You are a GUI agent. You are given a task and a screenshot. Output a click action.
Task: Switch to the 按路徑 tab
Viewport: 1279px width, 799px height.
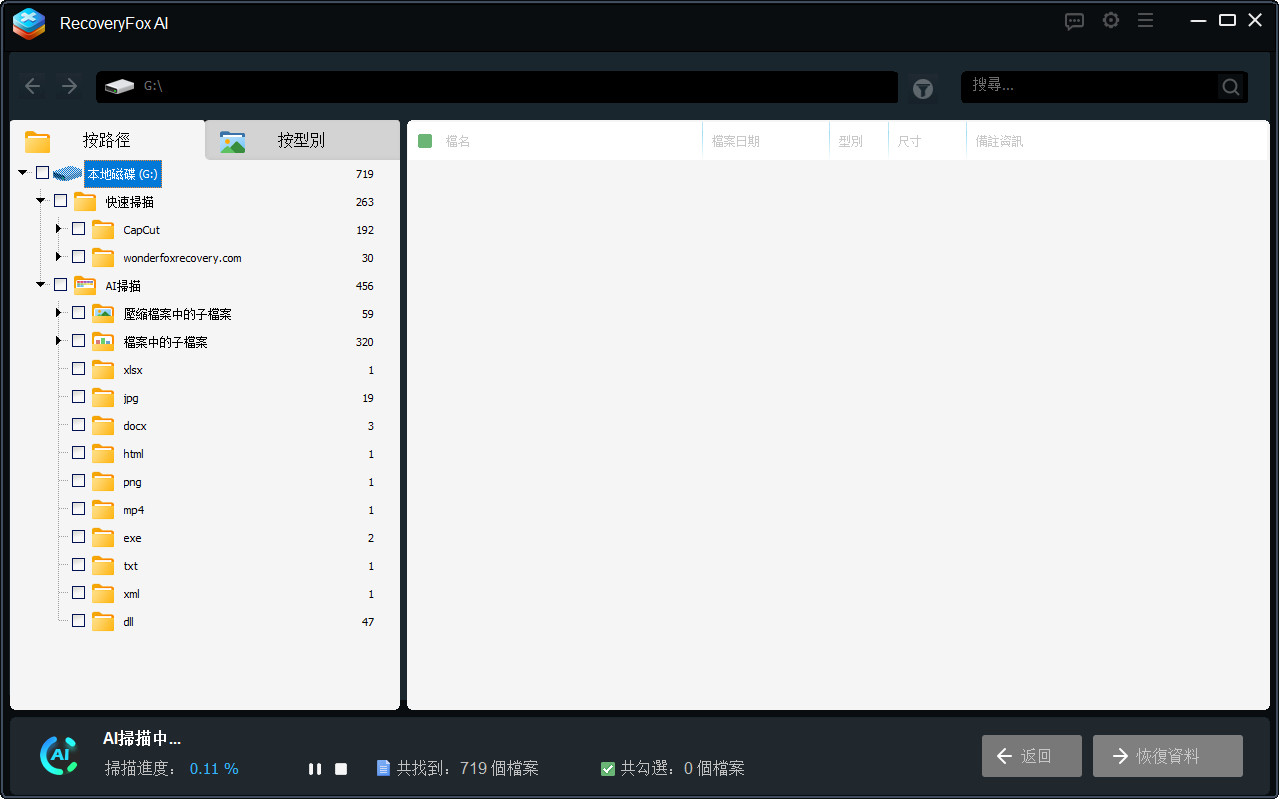click(x=106, y=140)
